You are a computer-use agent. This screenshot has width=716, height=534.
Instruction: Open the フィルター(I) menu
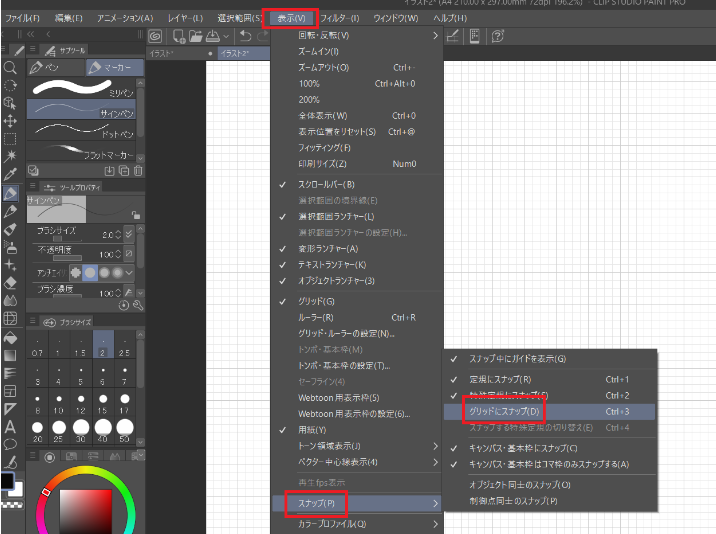click(341, 18)
